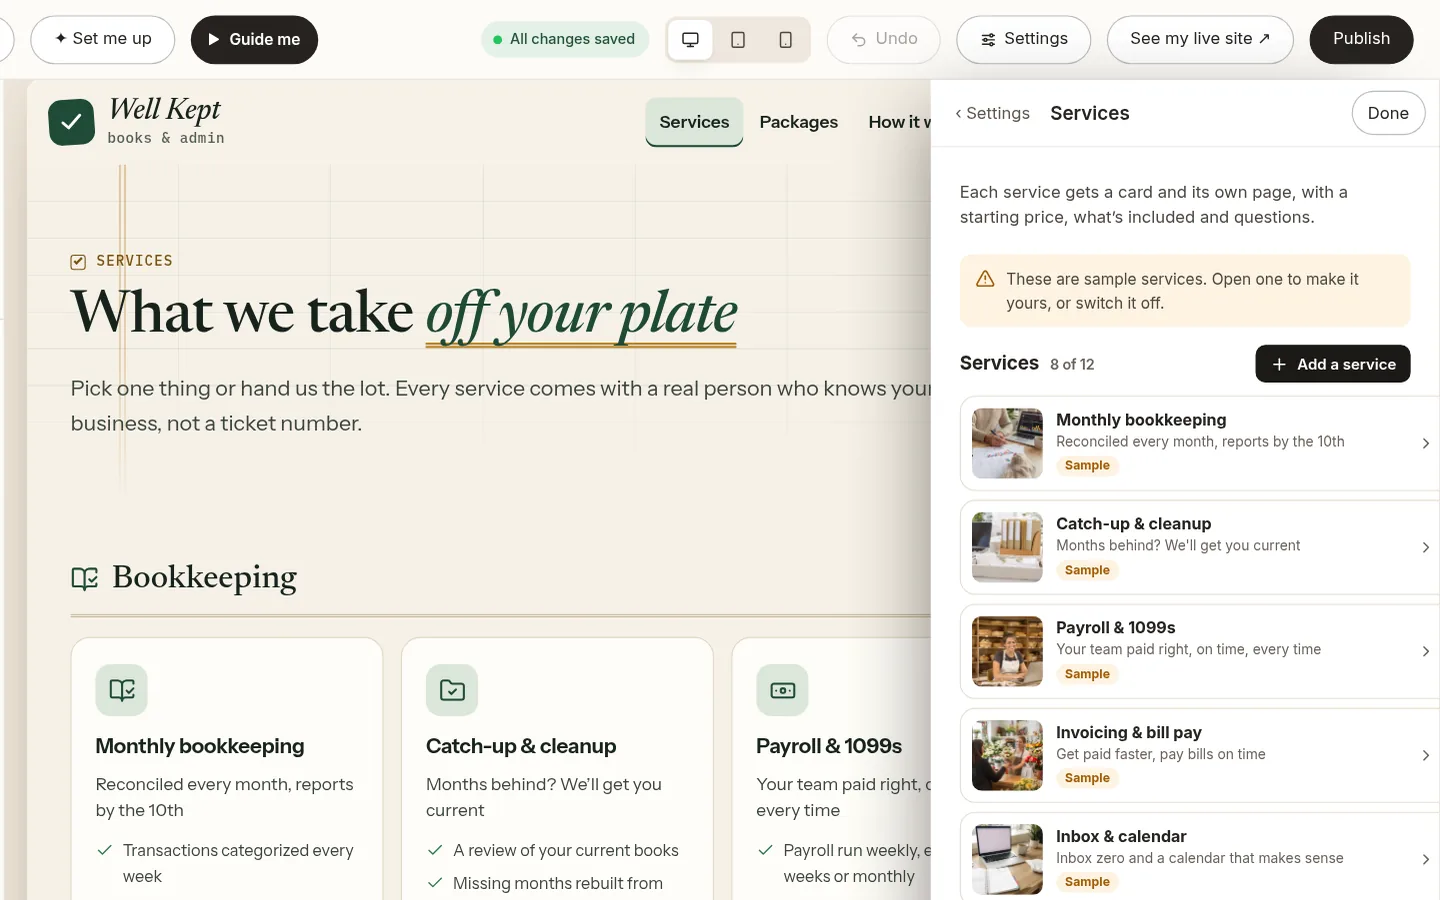
Task: Click the Monthly bookkeeping card title
Action: pos(200,746)
